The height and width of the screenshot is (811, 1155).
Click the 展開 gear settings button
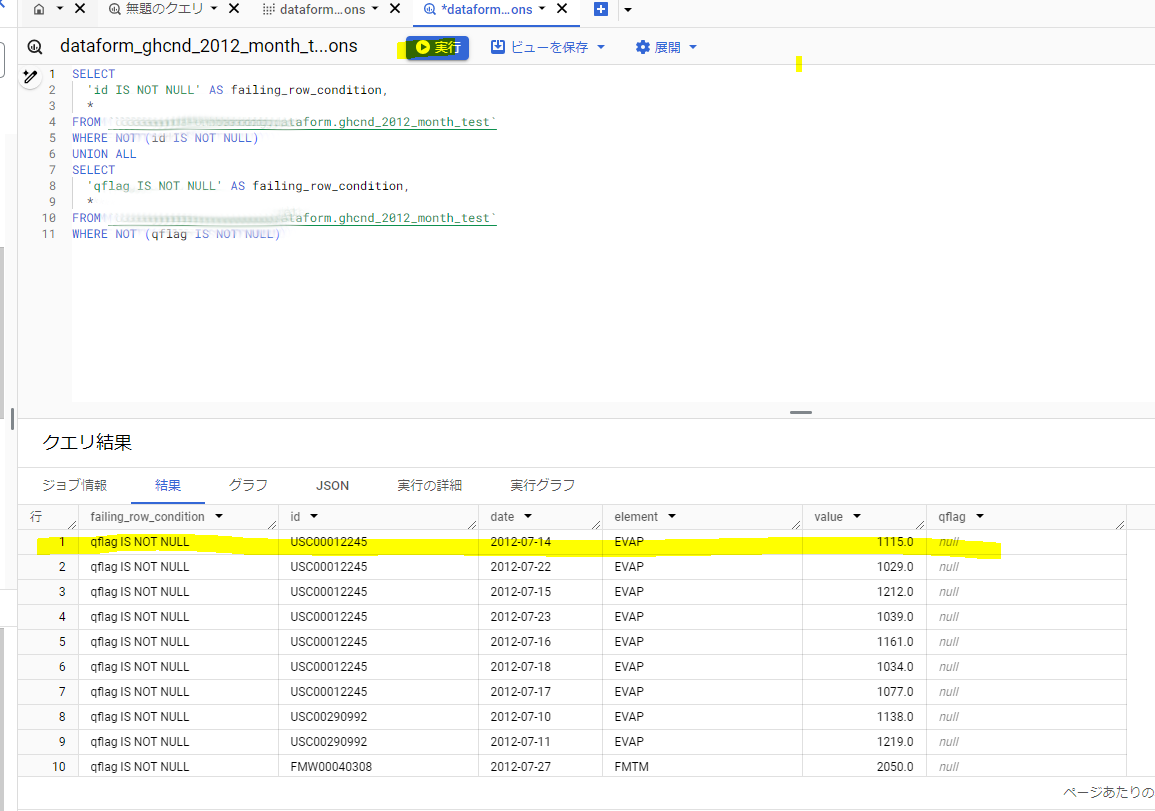(659, 47)
